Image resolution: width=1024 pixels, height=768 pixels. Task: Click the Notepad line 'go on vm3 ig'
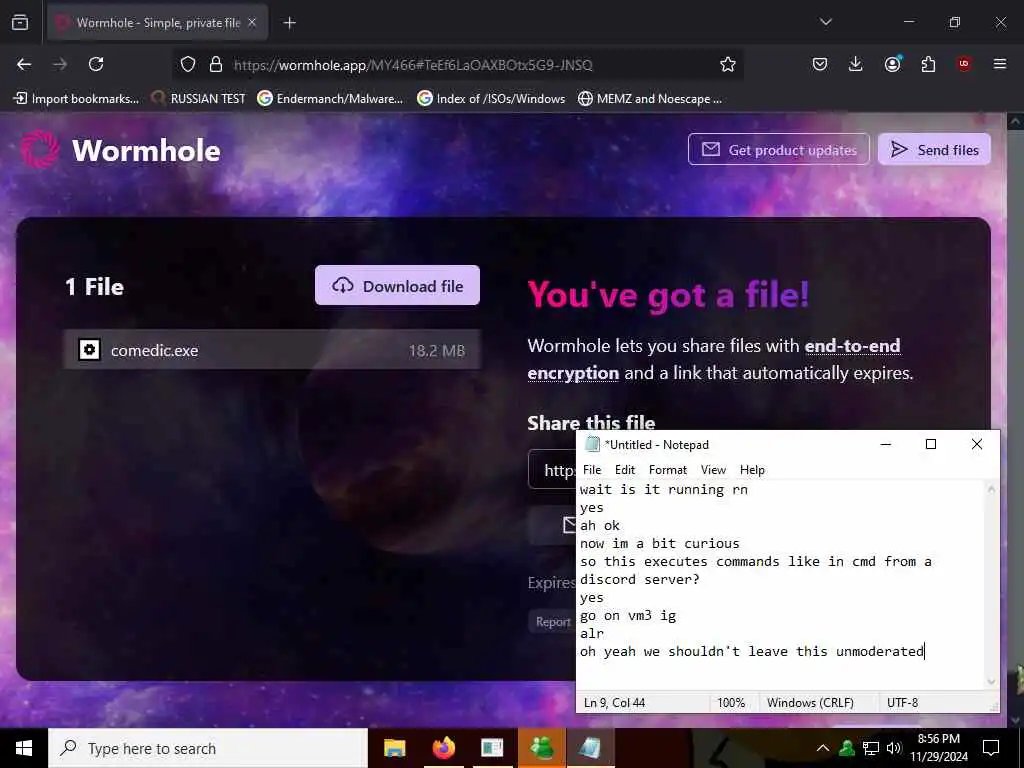[628, 615]
